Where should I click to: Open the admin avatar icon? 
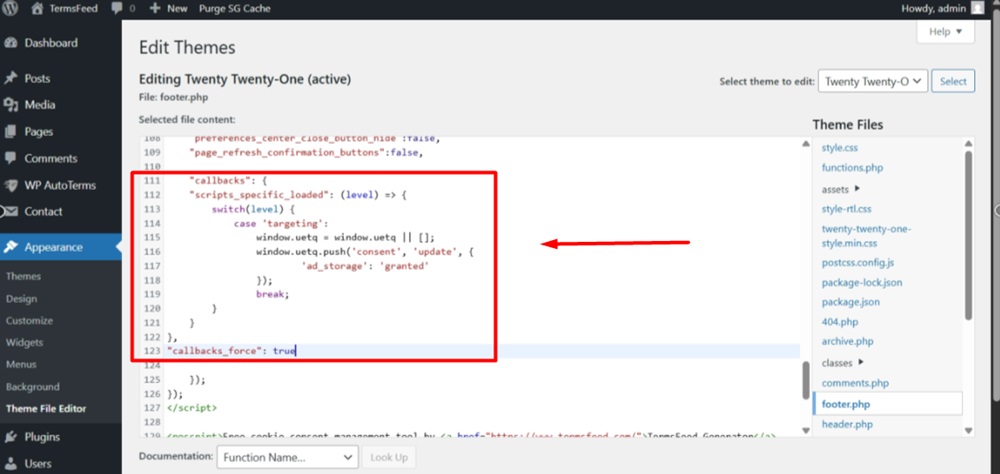(x=977, y=8)
